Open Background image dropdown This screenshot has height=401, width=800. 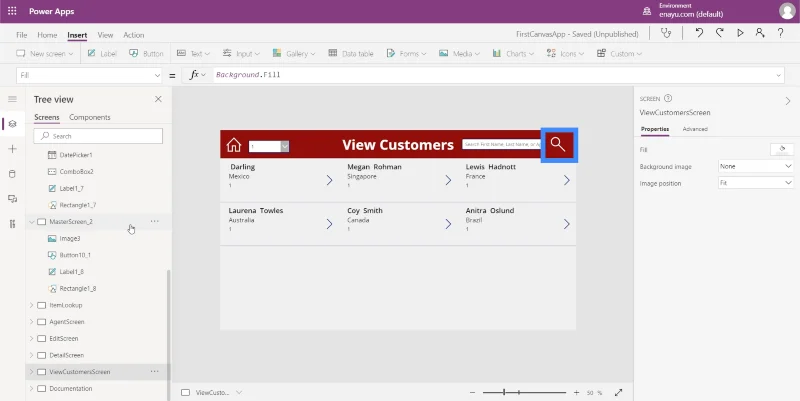pos(756,166)
